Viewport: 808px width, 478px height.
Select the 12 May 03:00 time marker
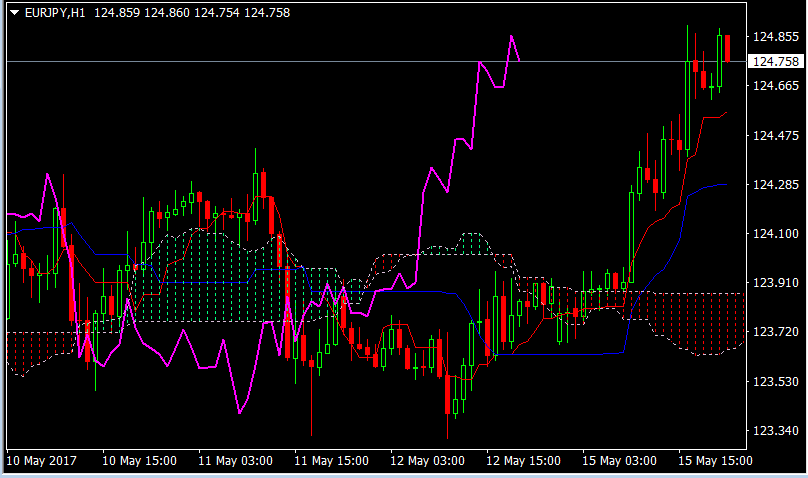[426, 461]
